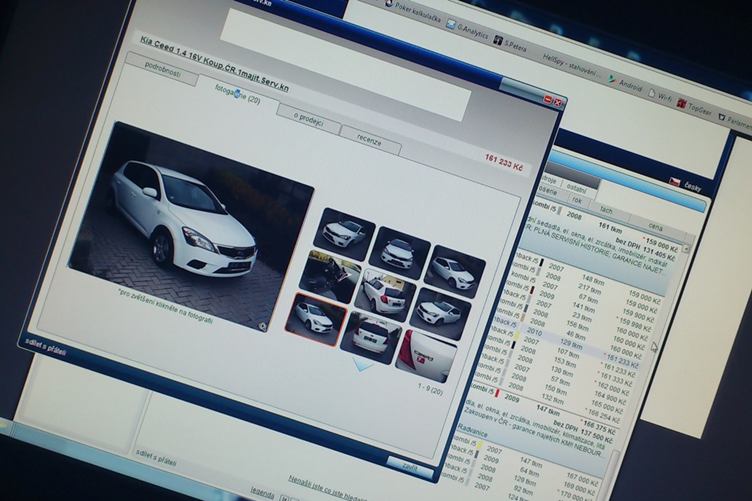The height and width of the screenshot is (501, 752).
Task: Click the '169 000 Kč' price
Action: click(x=578, y=488)
